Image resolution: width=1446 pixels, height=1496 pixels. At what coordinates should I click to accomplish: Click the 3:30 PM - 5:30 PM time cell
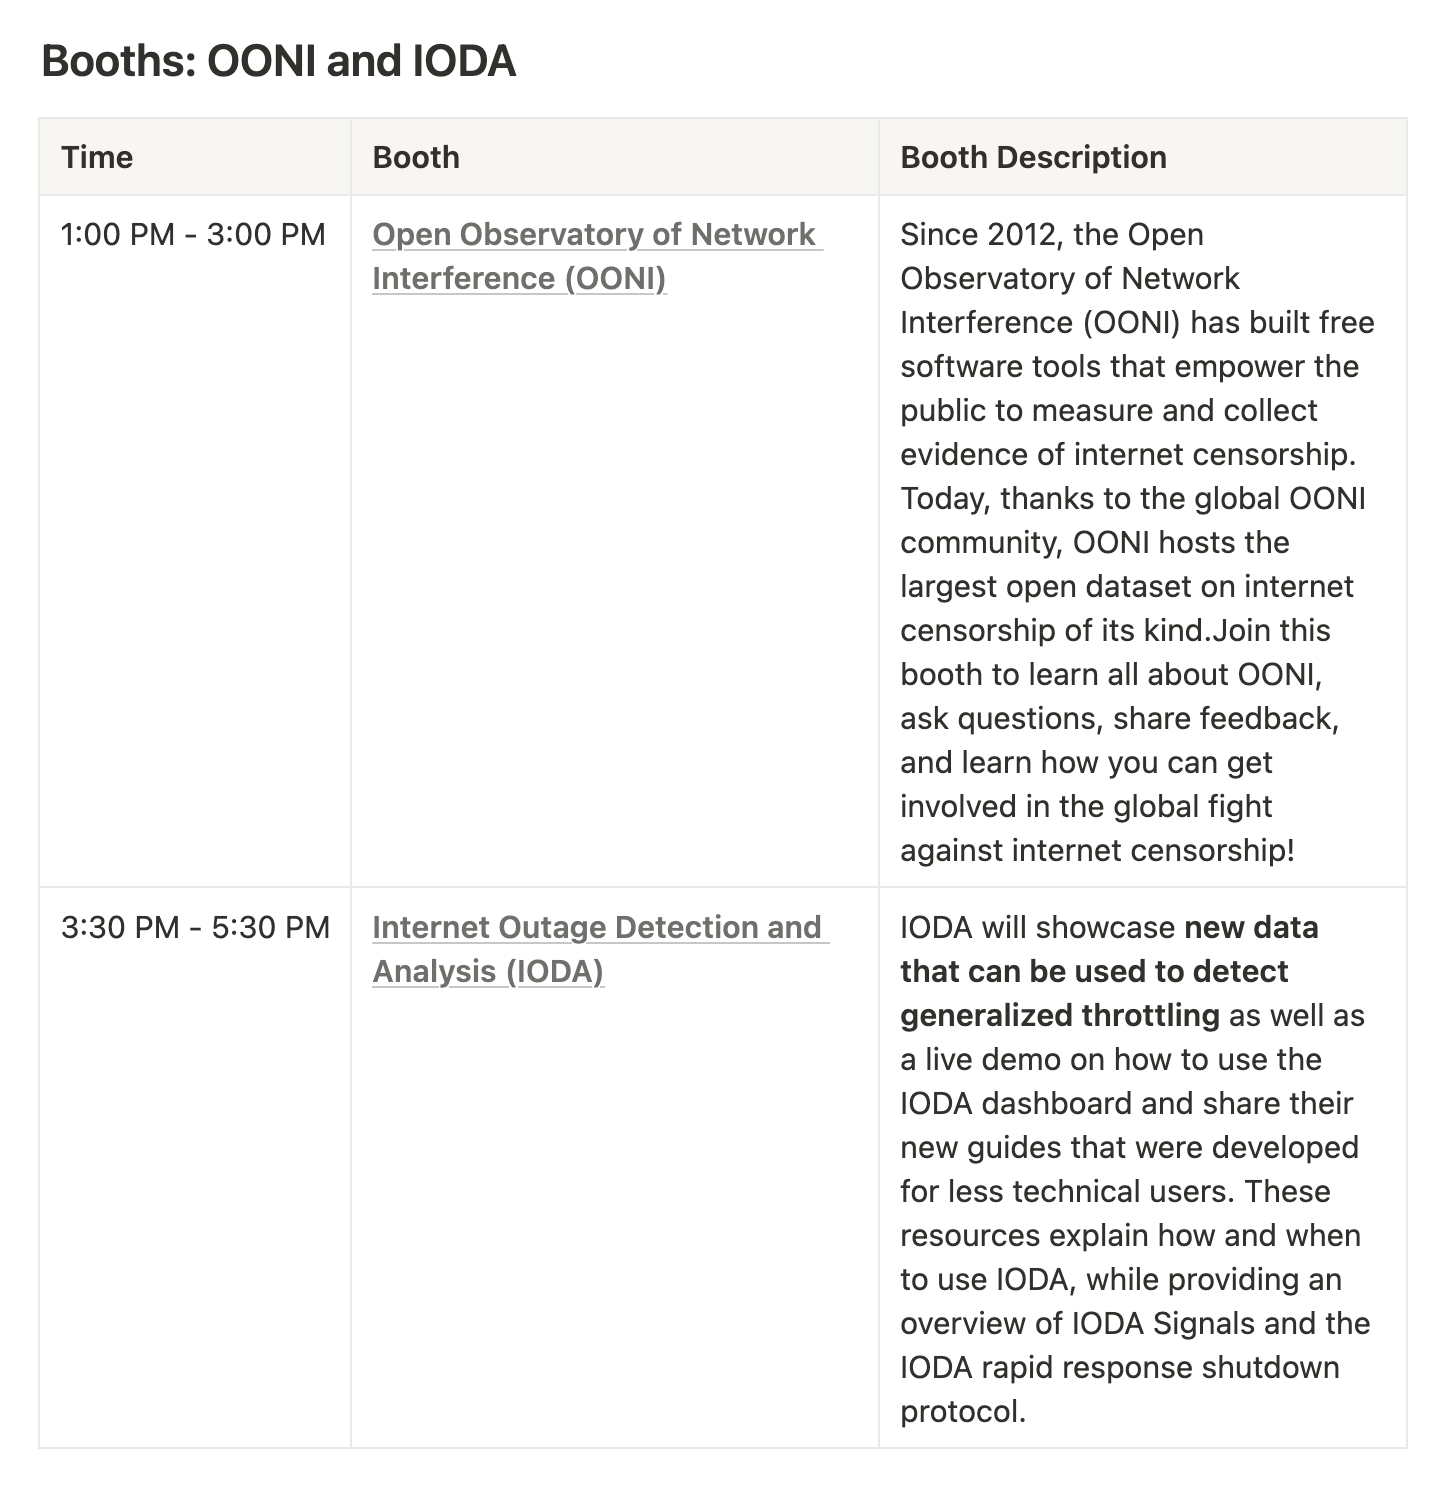click(195, 928)
